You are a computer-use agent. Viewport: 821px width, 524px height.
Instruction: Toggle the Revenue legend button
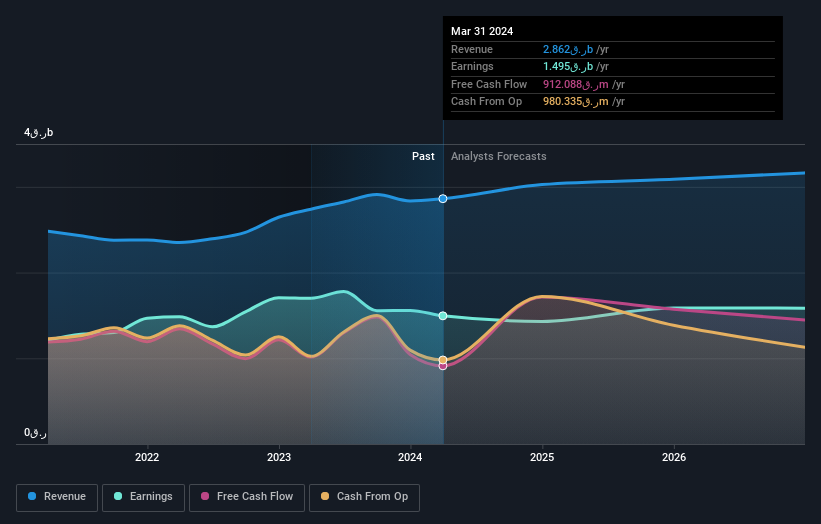57,497
